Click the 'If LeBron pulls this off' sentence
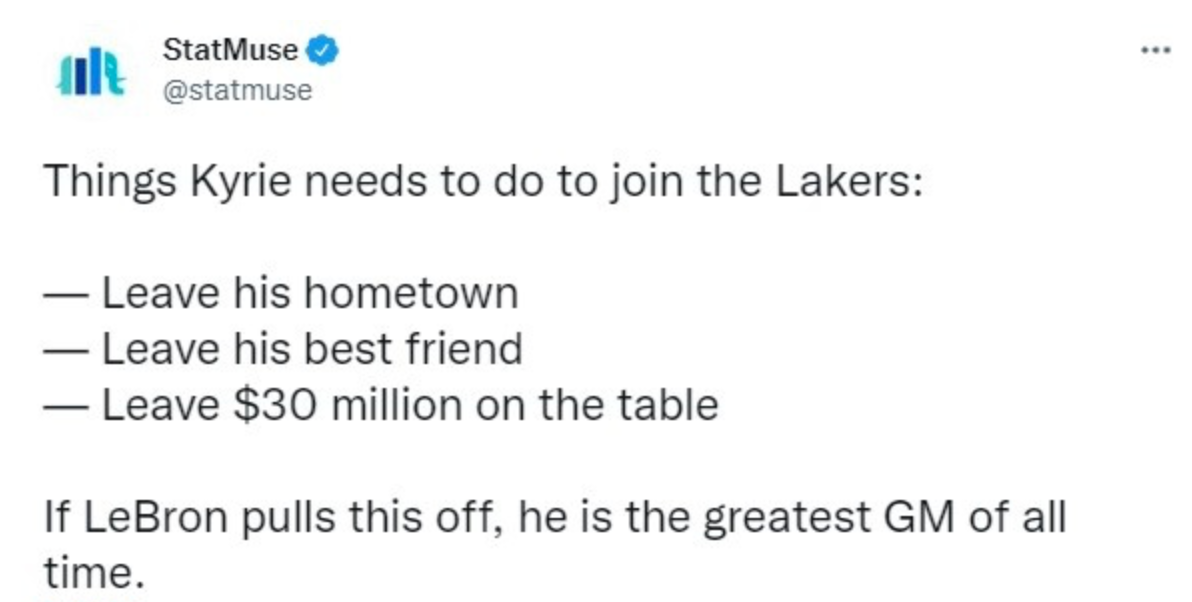This screenshot has height=602, width=1192. point(555,545)
